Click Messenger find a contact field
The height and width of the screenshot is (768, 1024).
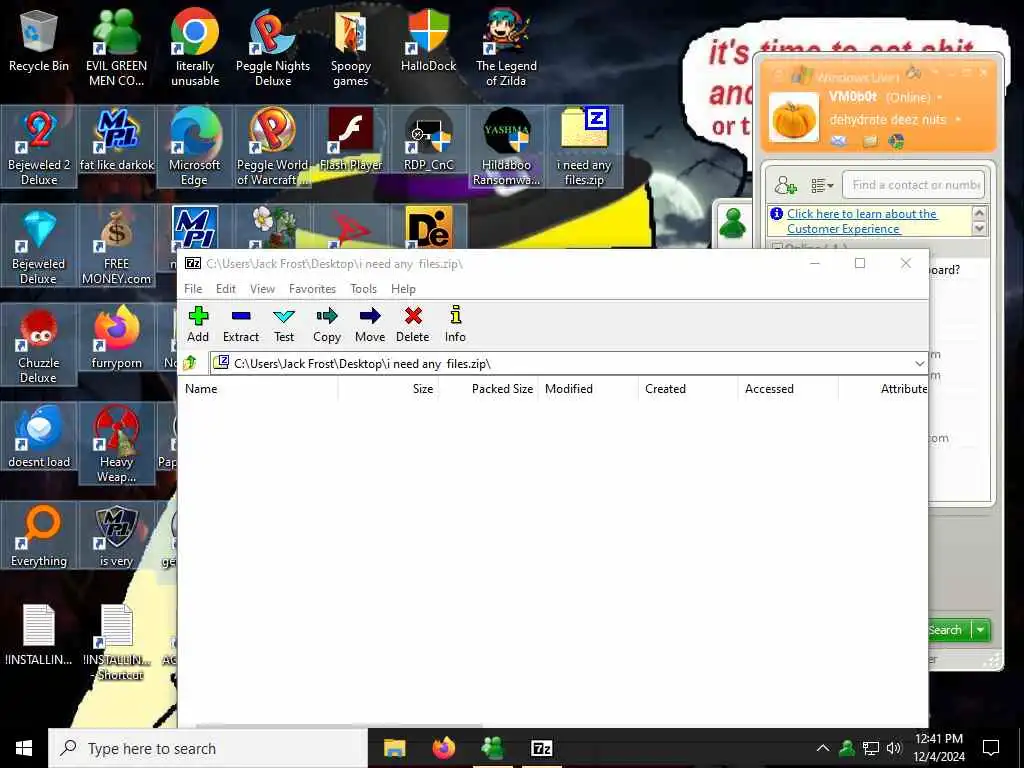coord(914,185)
